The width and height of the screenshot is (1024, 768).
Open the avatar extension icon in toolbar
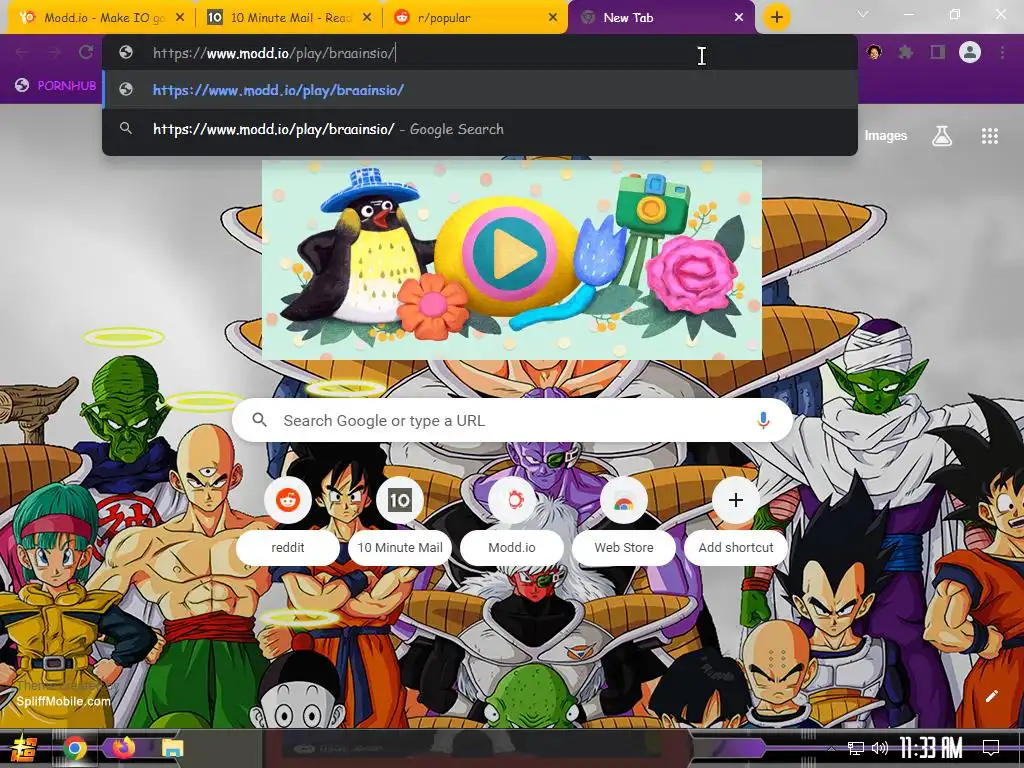[x=874, y=52]
